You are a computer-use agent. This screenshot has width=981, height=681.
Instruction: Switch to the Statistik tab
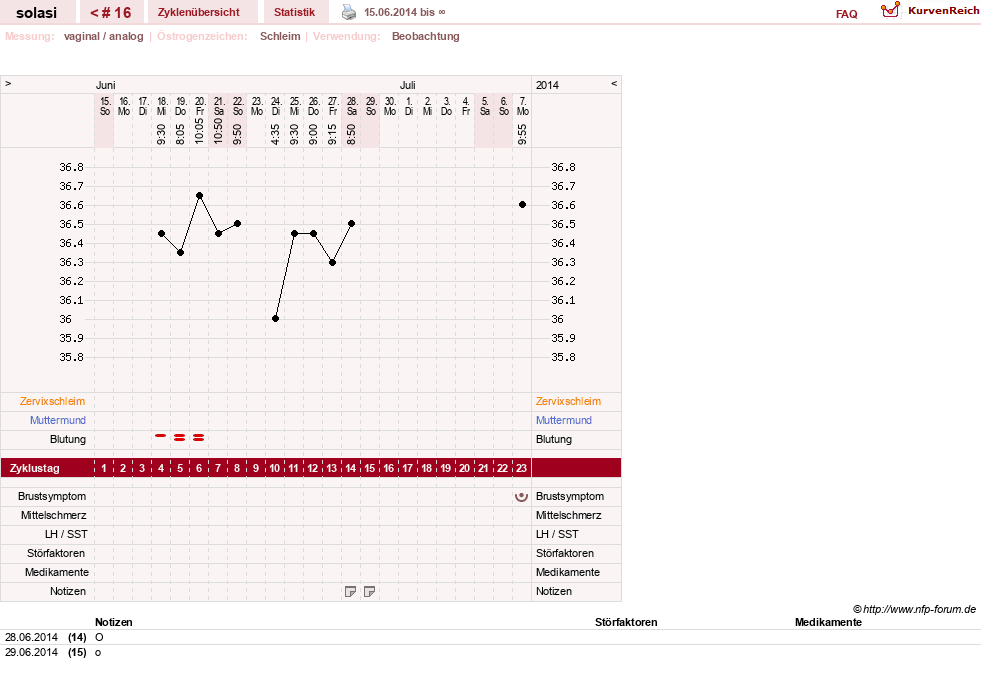(x=294, y=13)
